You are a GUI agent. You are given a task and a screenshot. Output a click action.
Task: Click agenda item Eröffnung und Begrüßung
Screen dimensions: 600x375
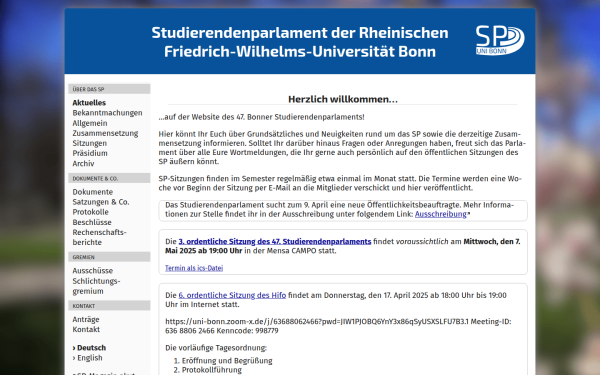[x=227, y=360]
